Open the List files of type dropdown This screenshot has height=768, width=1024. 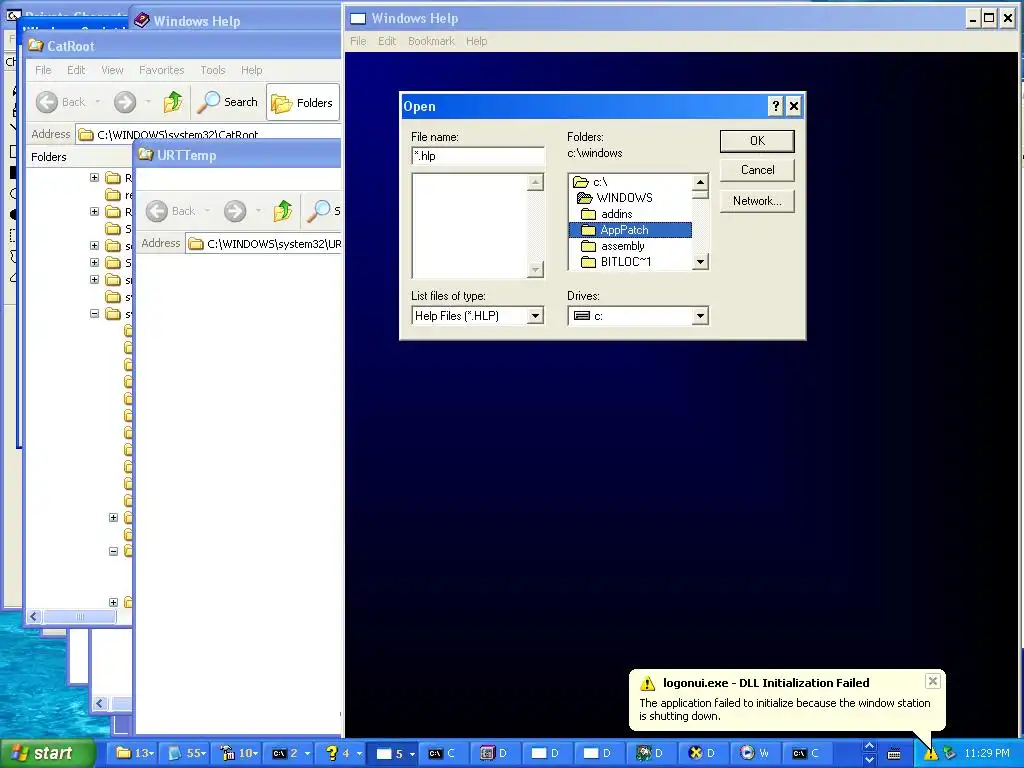(536, 316)
